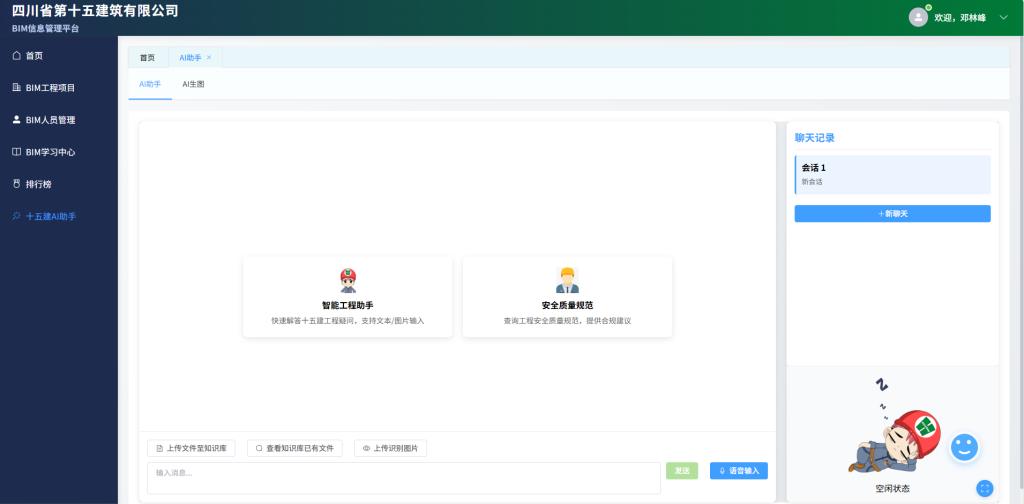Click 上传识别图片 button
1024x504 pixels.
point(390,449)
